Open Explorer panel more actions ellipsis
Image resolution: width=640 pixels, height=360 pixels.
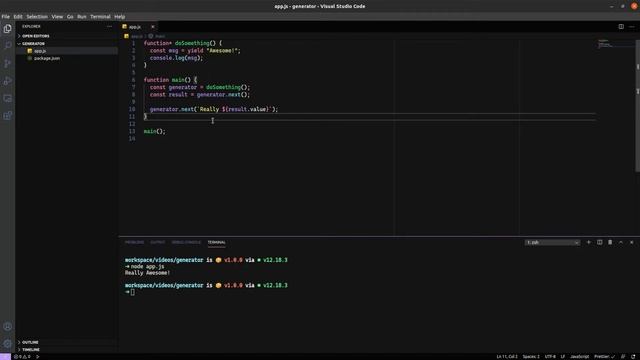(x=109, y=27)
